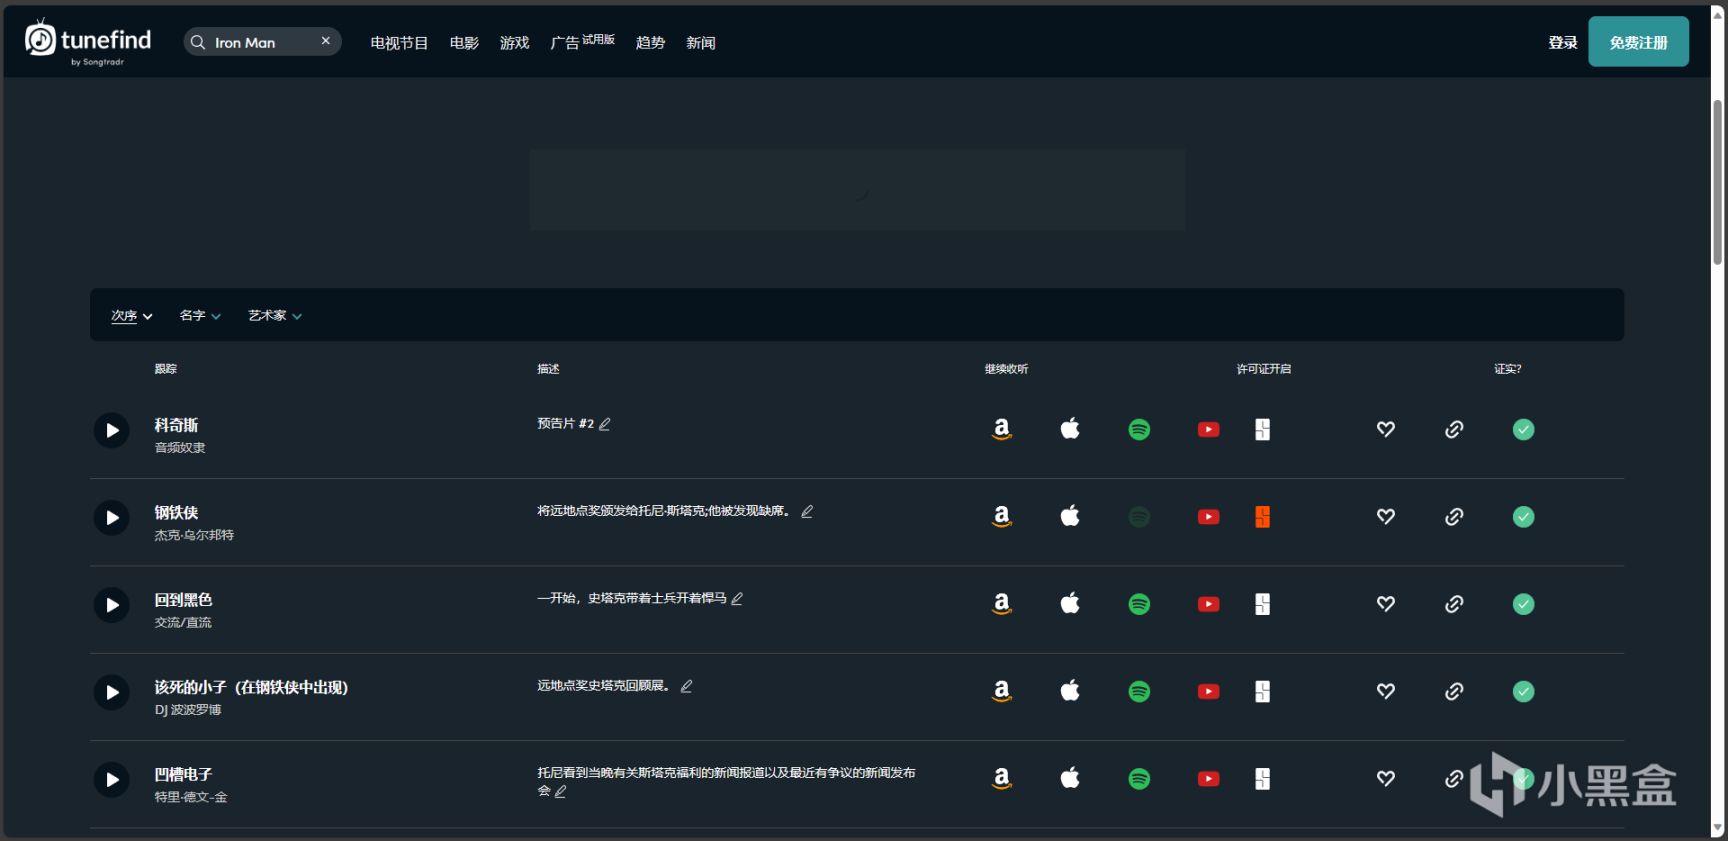Open the 回到黑色 song title link

183,599
